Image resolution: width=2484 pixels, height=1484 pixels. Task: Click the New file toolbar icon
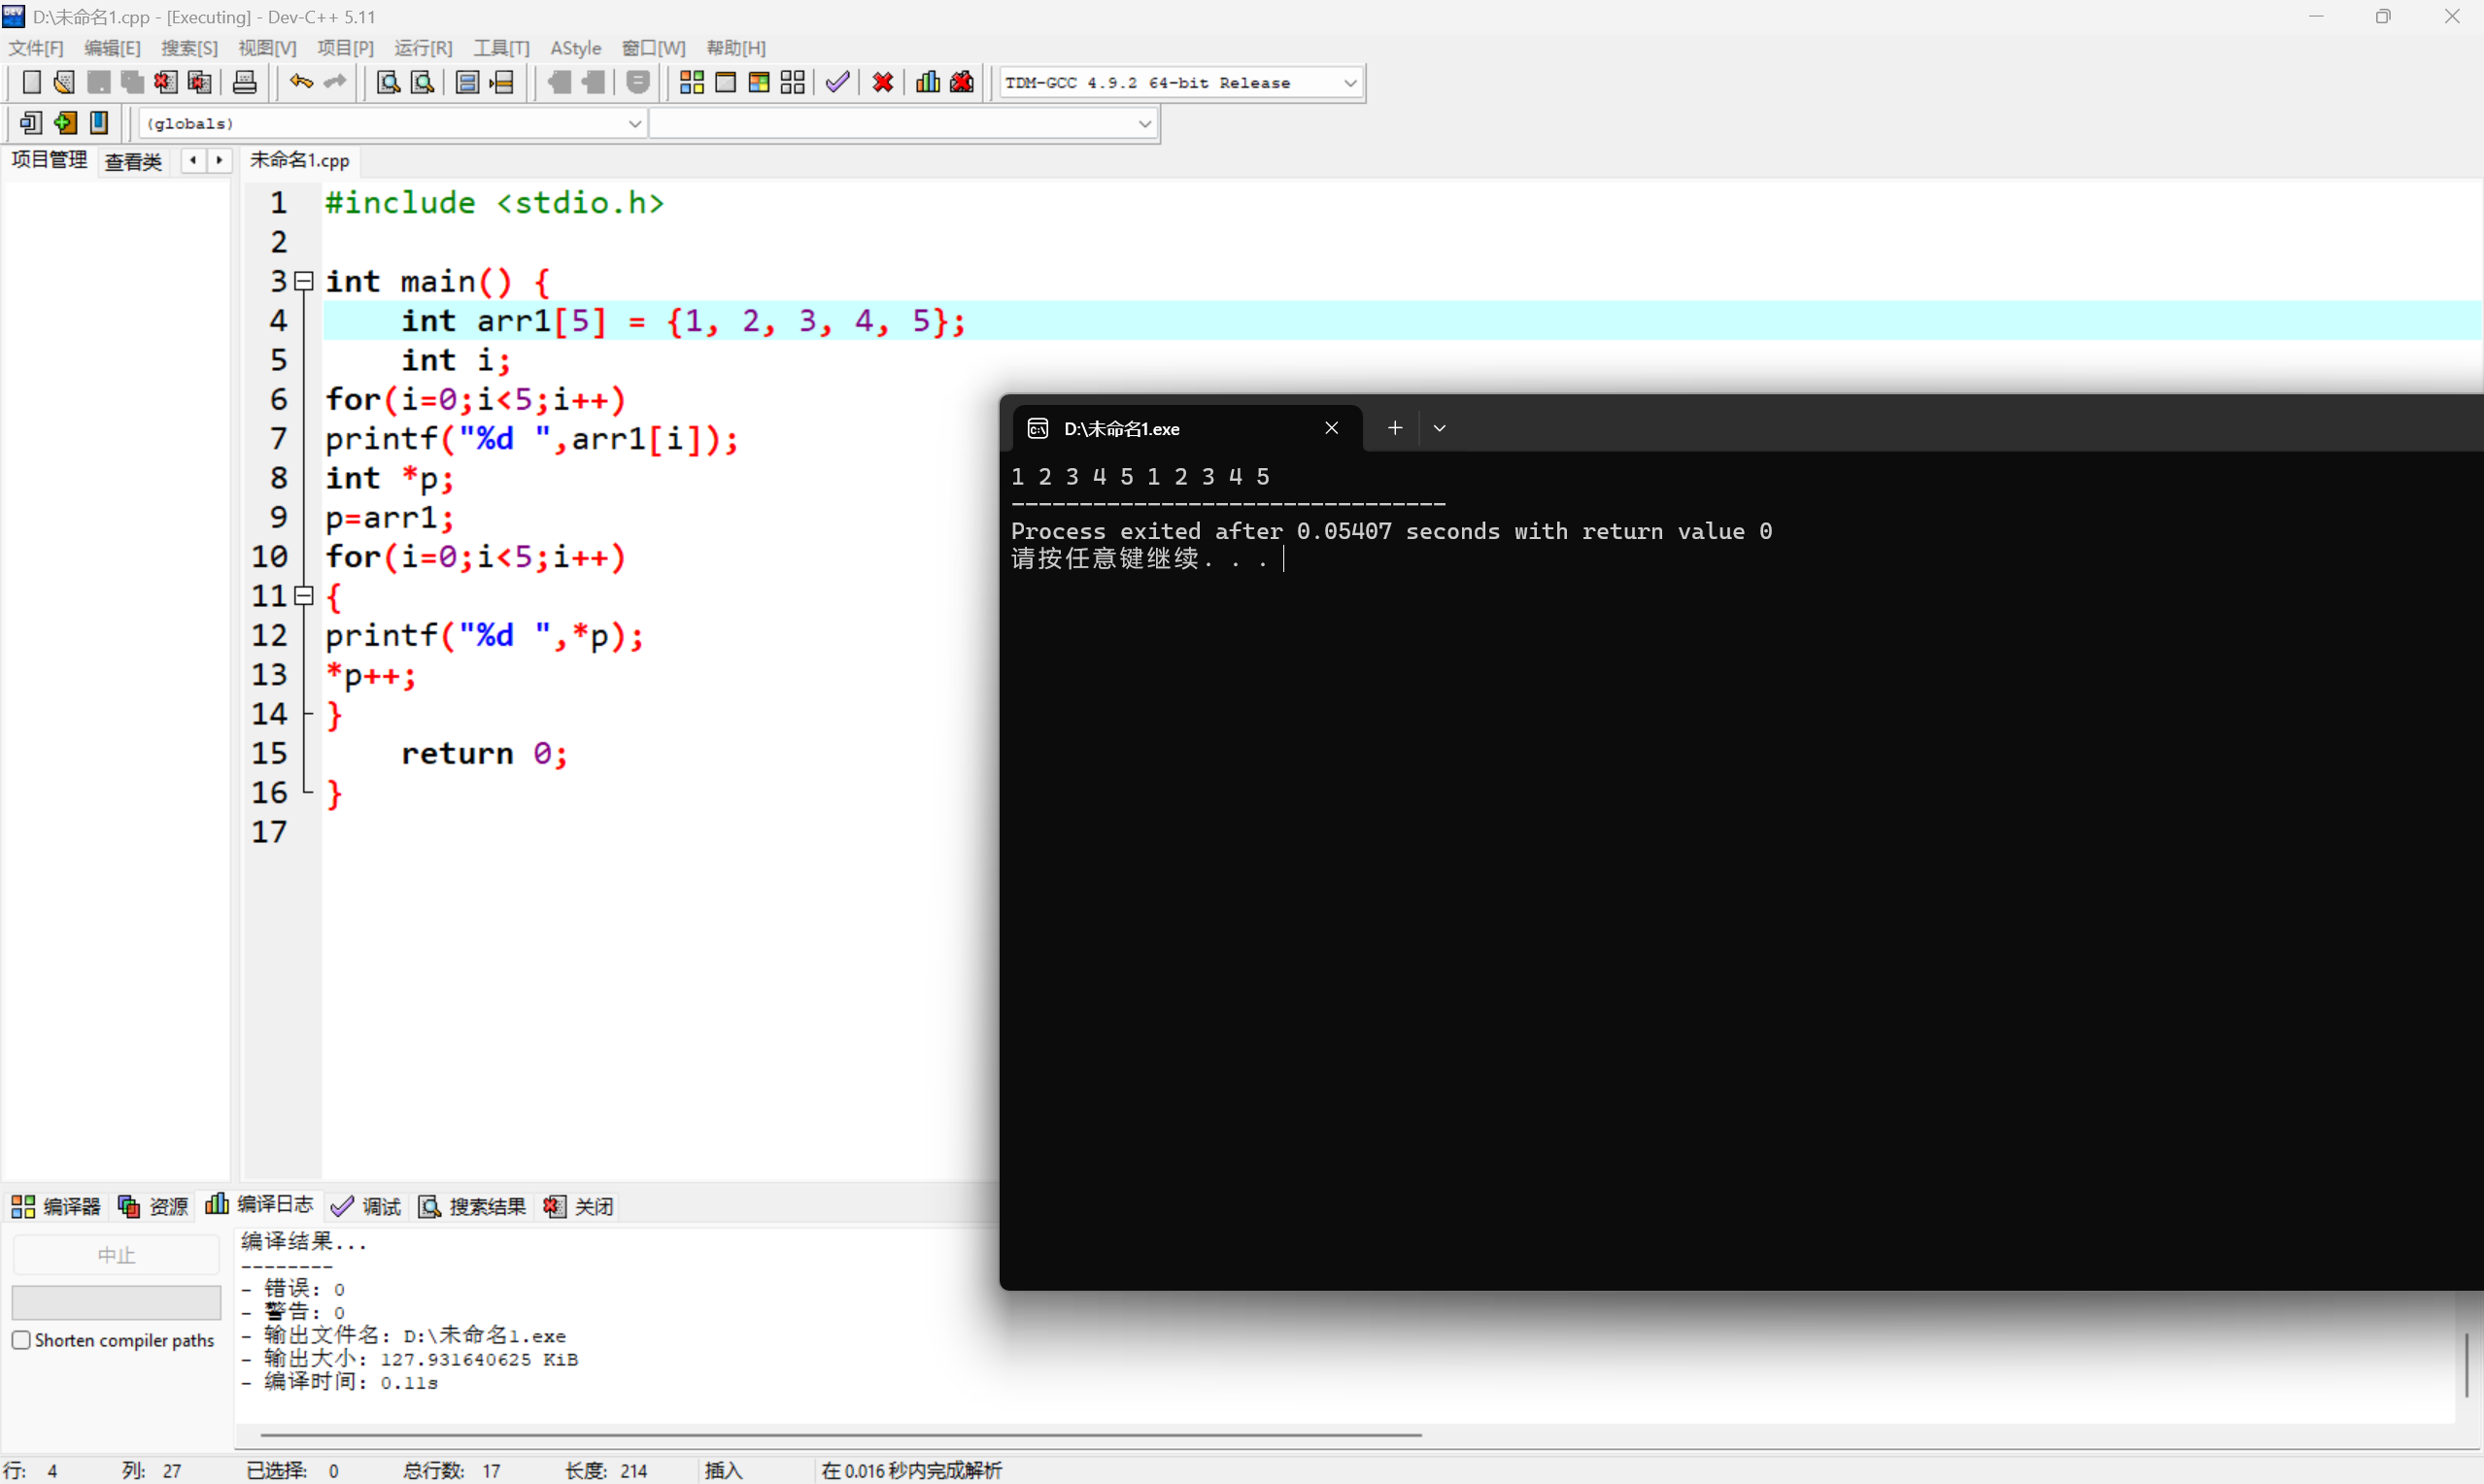pyautogui.click(x=31, y=82)
